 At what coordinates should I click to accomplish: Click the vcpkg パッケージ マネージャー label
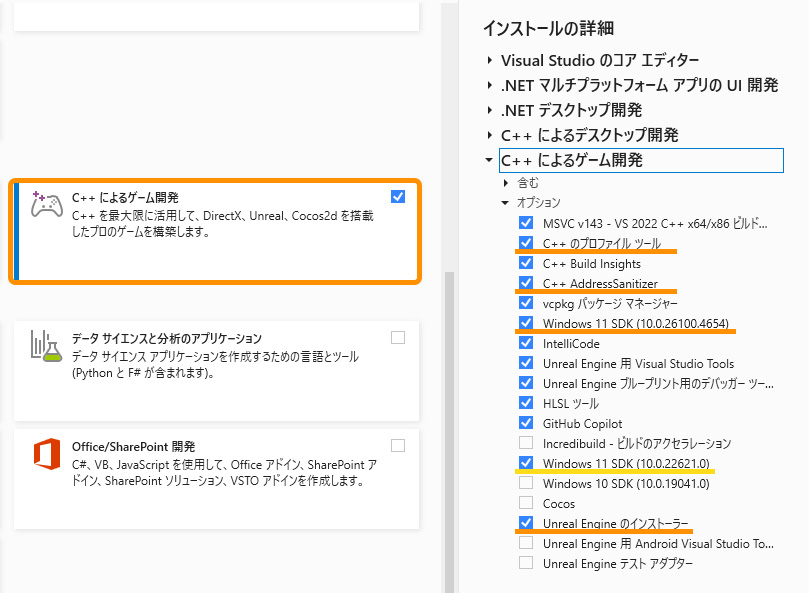pos(610,303)
